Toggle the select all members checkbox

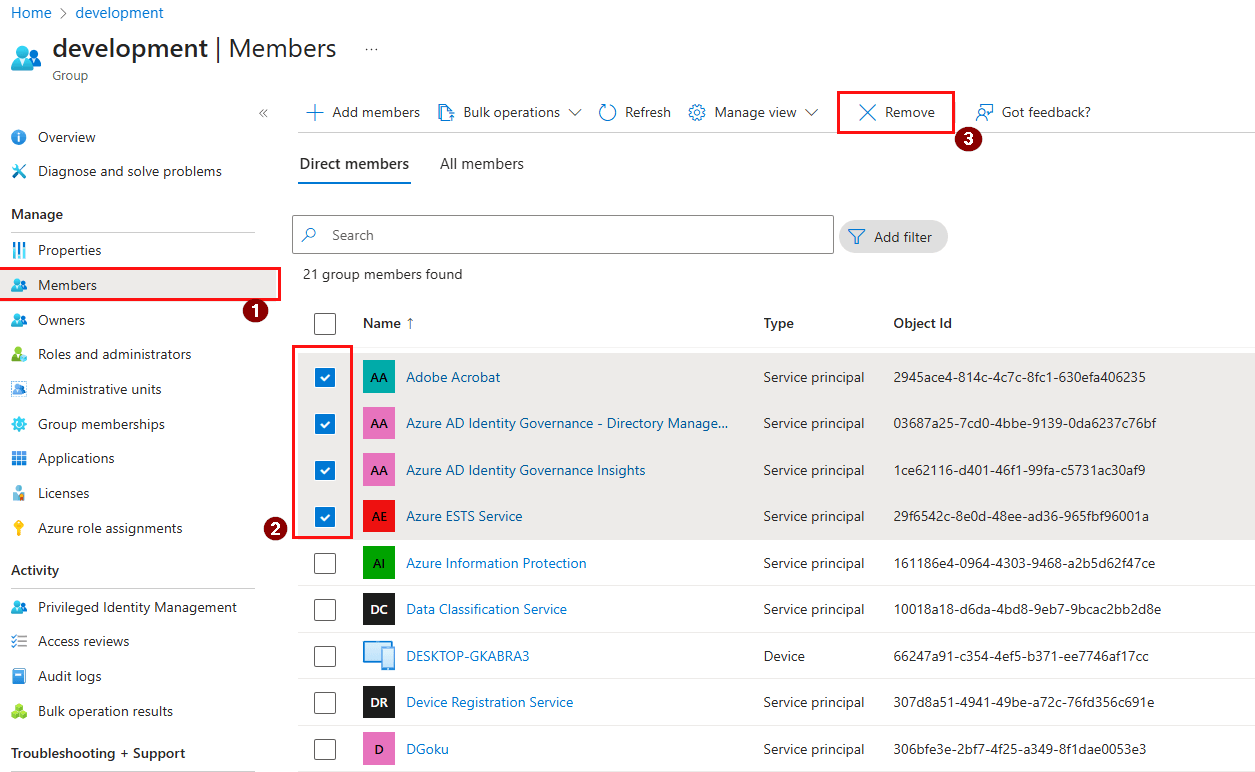[324, 323]
